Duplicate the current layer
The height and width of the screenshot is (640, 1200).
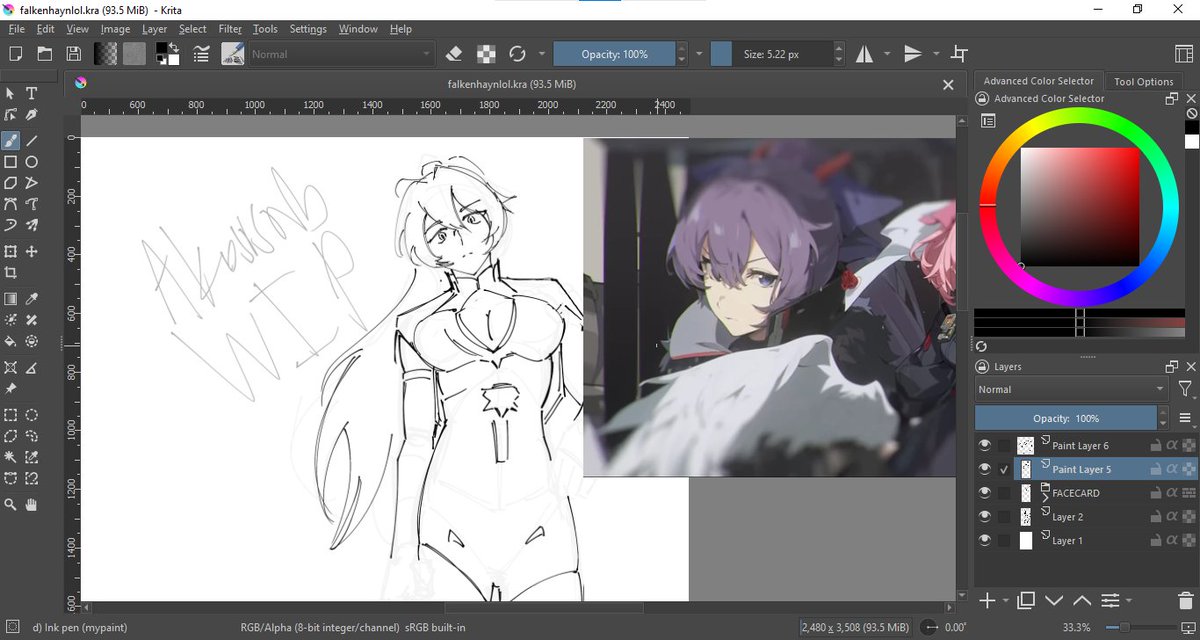coord(1025,600)
